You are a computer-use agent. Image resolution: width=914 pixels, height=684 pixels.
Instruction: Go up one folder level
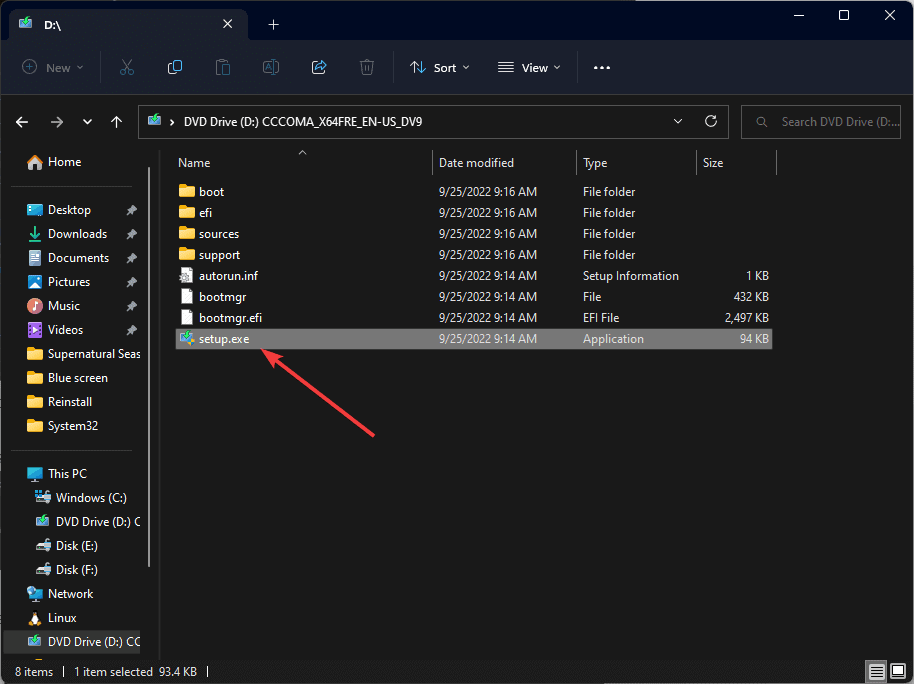click(117, 122)
